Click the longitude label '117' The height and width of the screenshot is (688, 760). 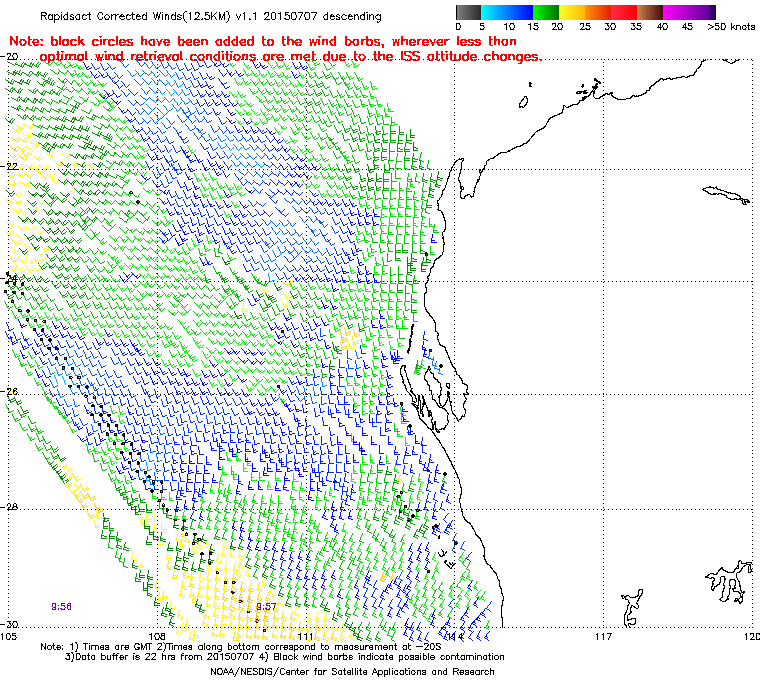pyautogui.click(x=603, y=636)
